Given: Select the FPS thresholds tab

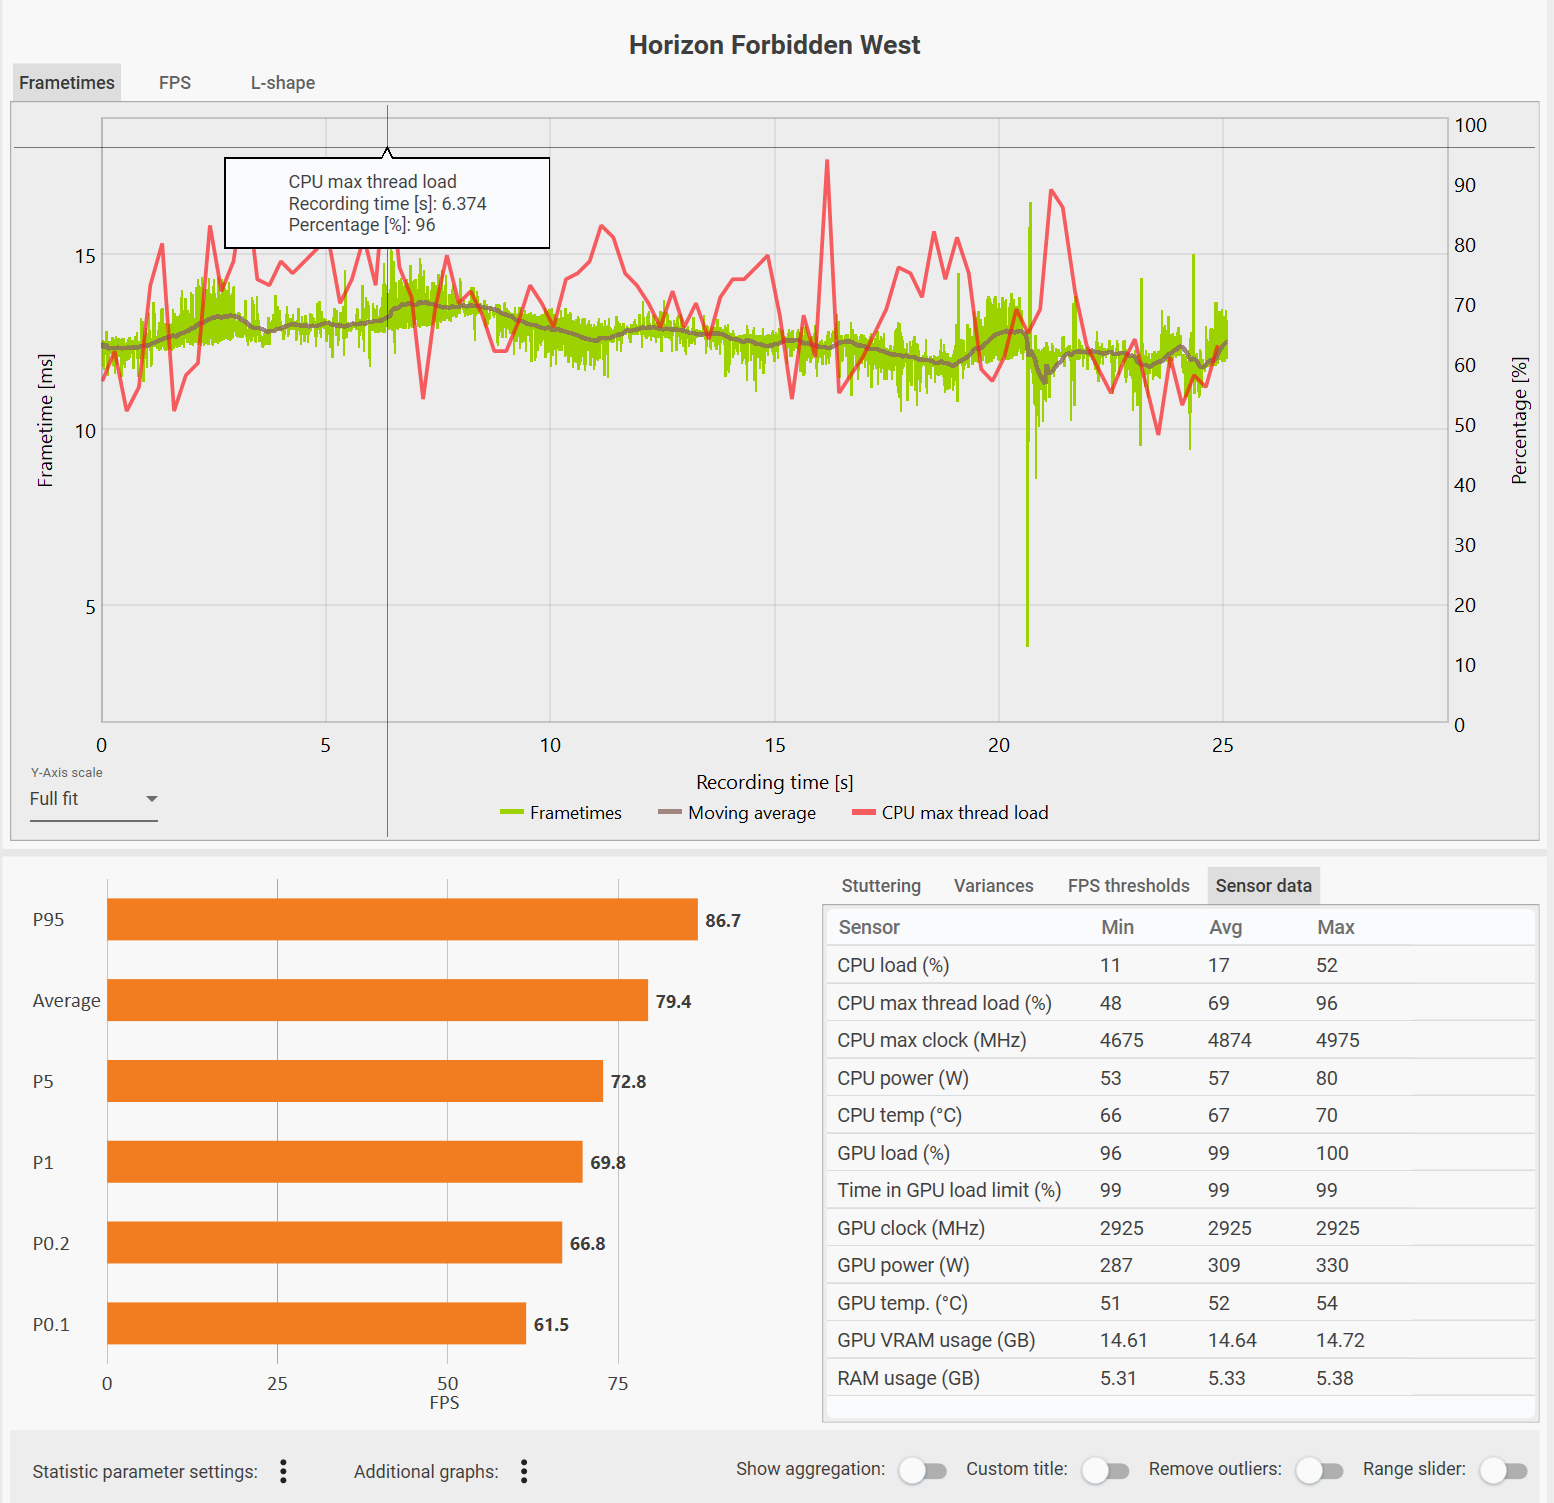Looking at the screenshot, I should (x=1129, y=886).
